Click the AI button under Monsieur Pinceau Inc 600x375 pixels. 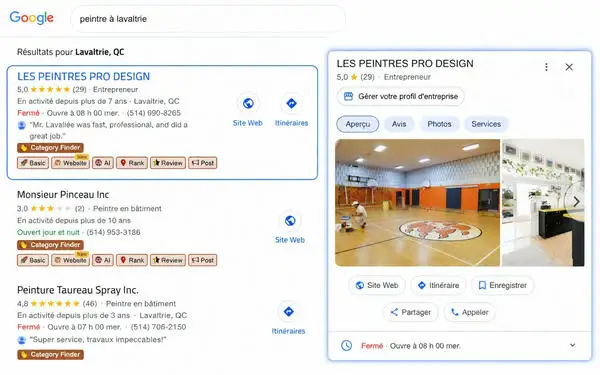coord(103,260)
